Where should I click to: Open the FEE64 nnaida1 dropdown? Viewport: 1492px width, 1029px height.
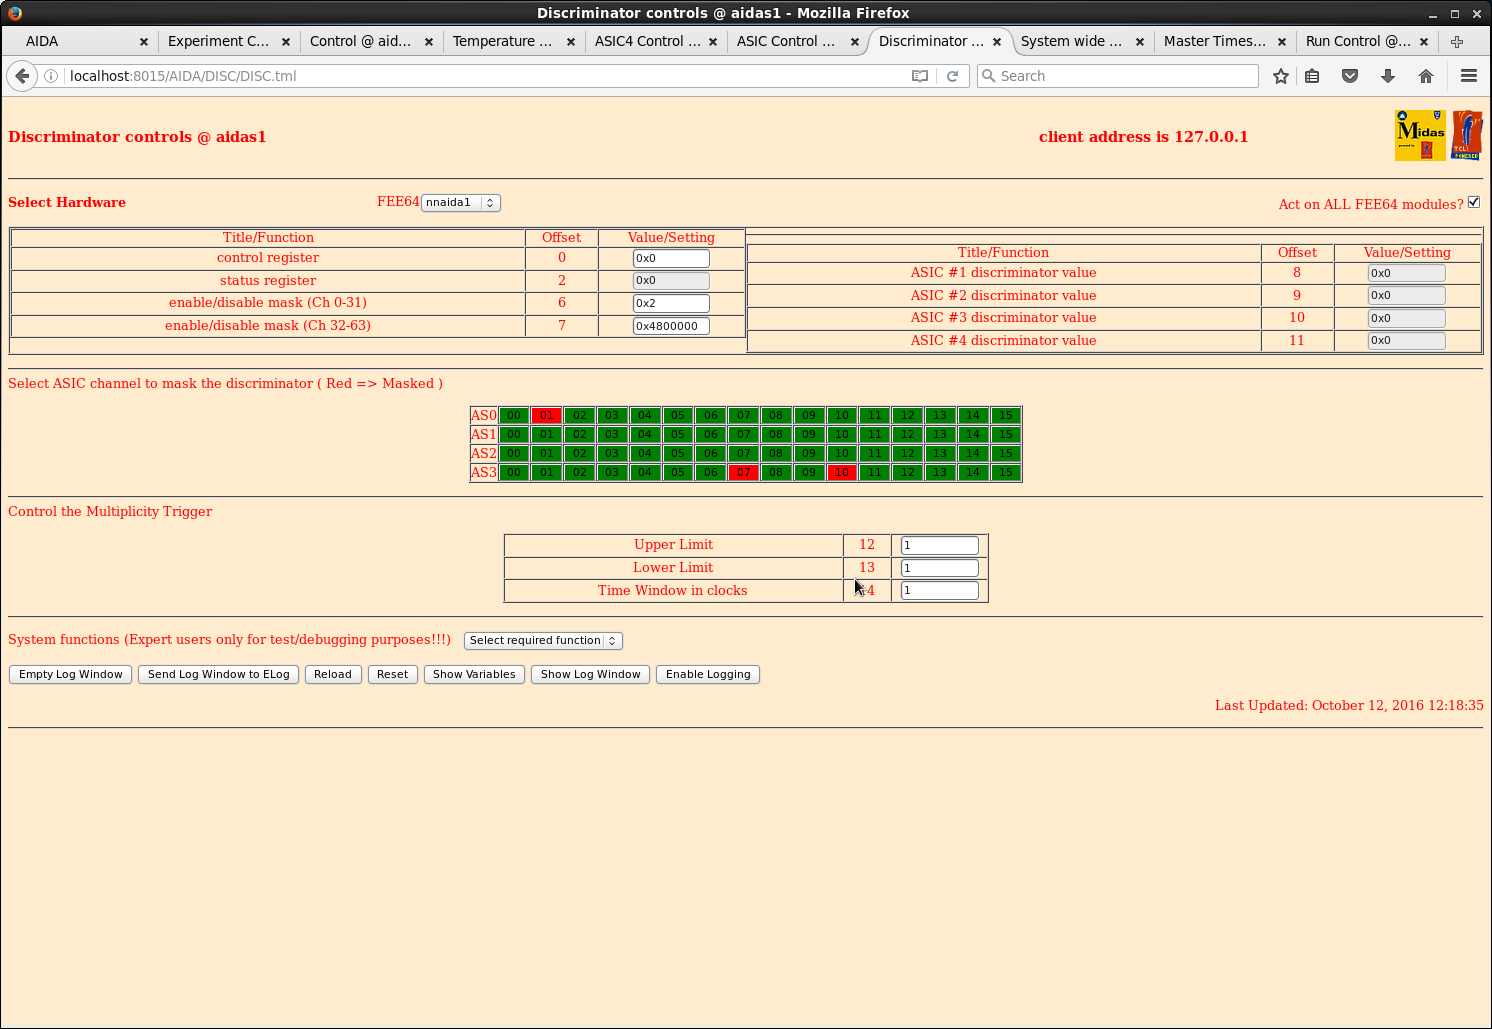pyautogui.click(x=460, y=202)
